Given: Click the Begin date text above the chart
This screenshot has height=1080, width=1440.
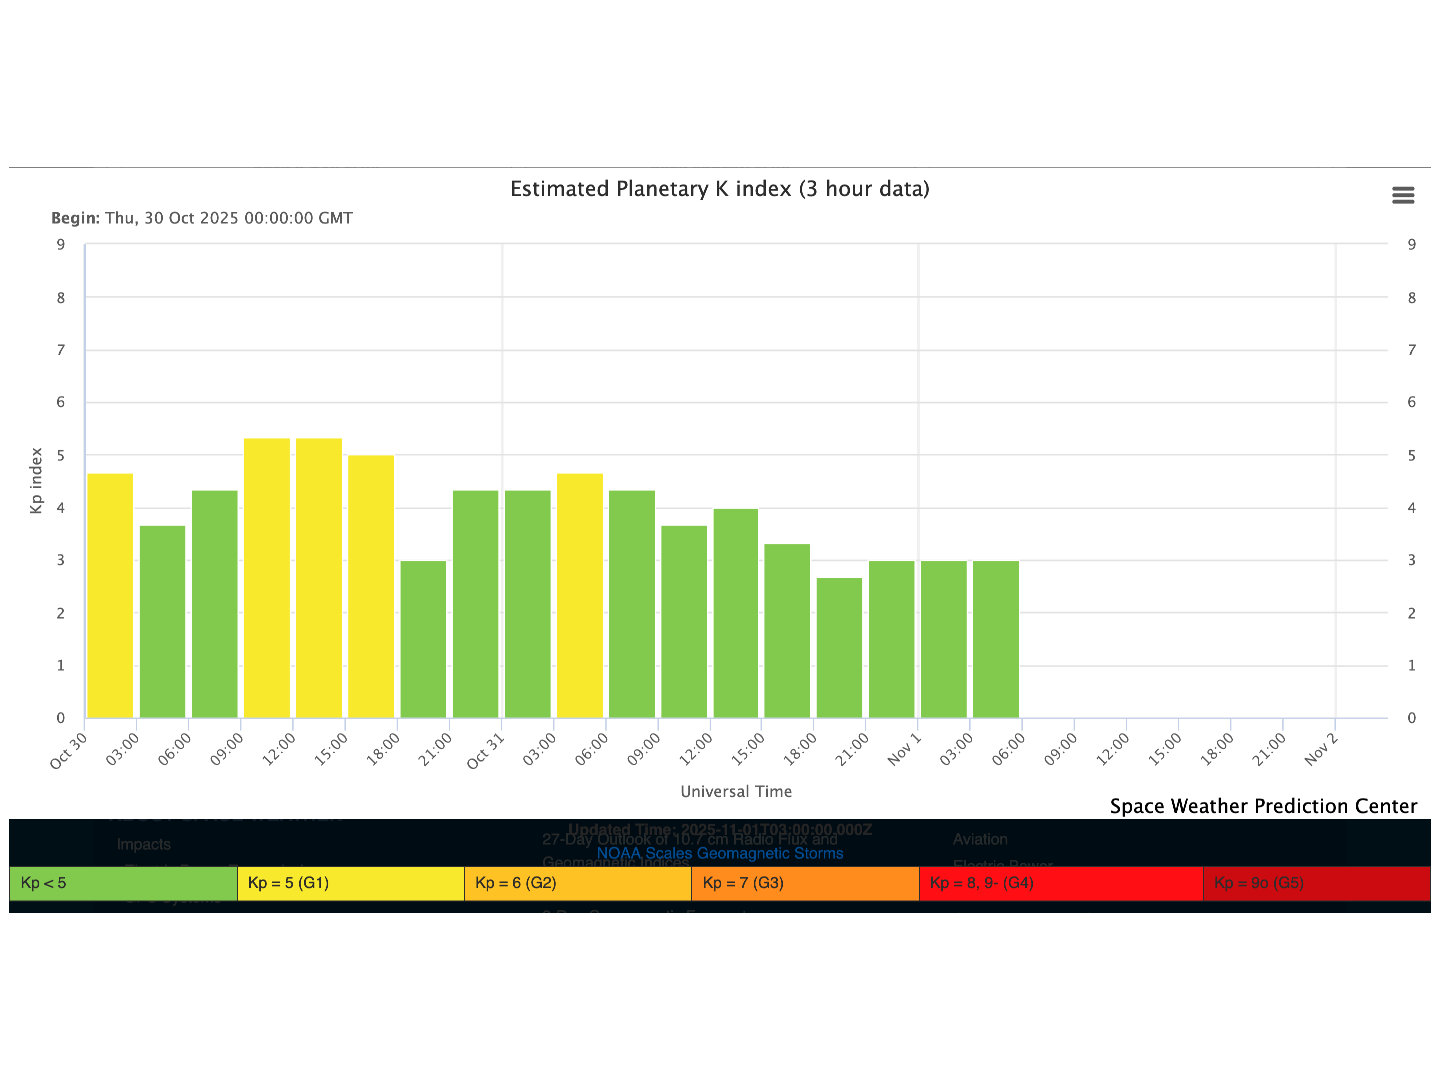Looking at the screenshot, I should (202, 218).
